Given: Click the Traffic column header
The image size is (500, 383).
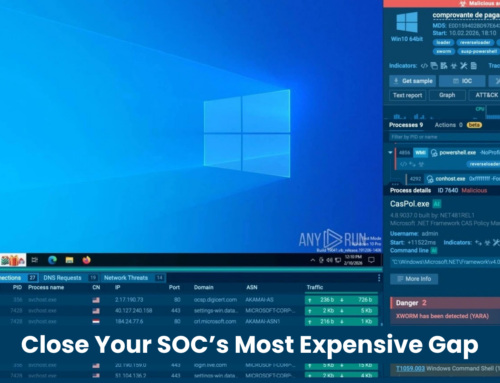Looking at the screenshot, I should [x=315, y=287].
